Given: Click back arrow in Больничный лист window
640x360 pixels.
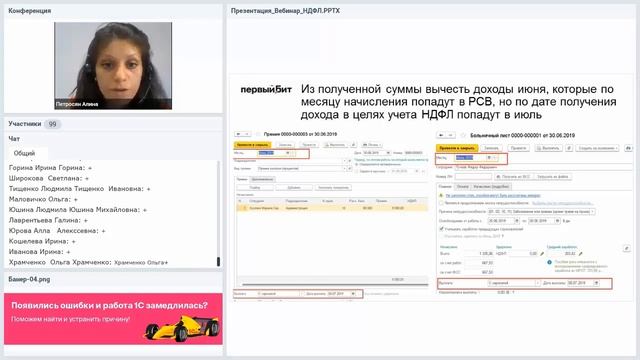Looking at the screenshot, I should (x=441, y=135).
